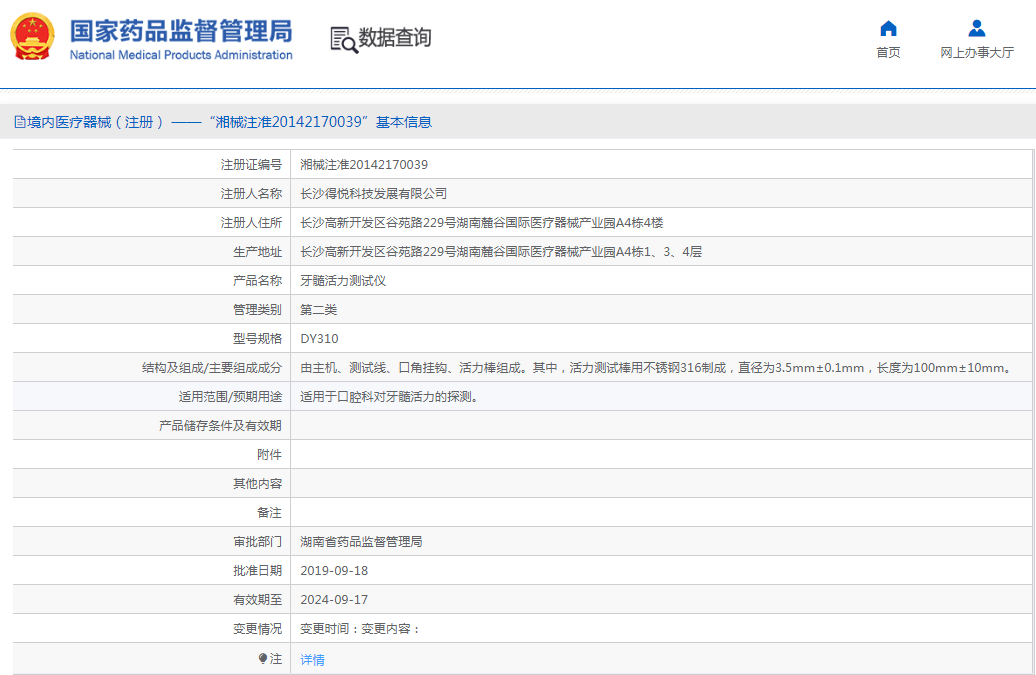Click the national emblem logo

click(x=33, y=38)
